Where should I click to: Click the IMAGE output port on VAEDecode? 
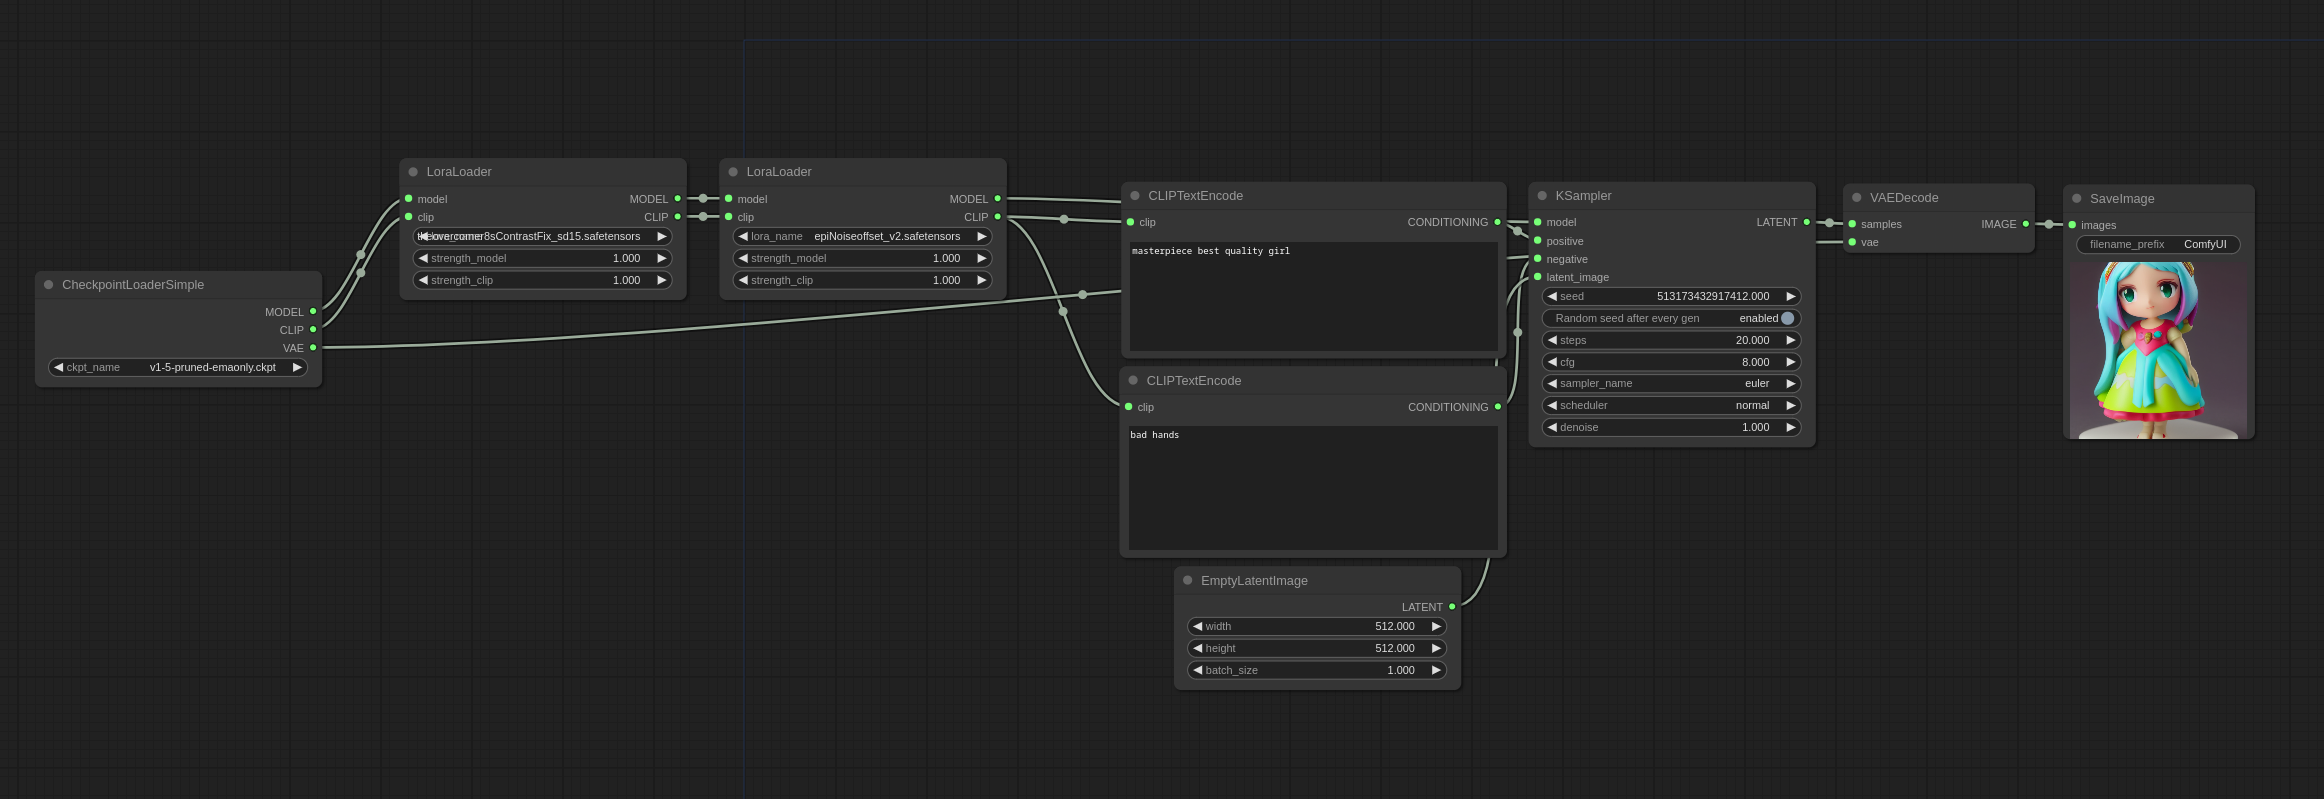click(x=2026, y=224)
